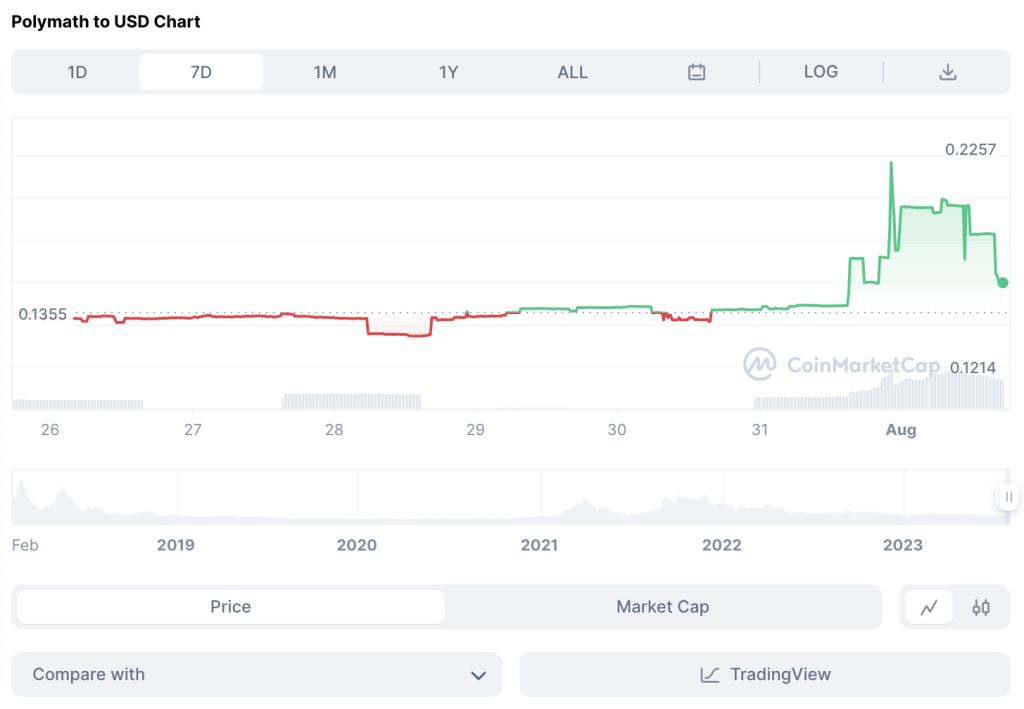Select the 7D time range tab

[x=201, y=72]
